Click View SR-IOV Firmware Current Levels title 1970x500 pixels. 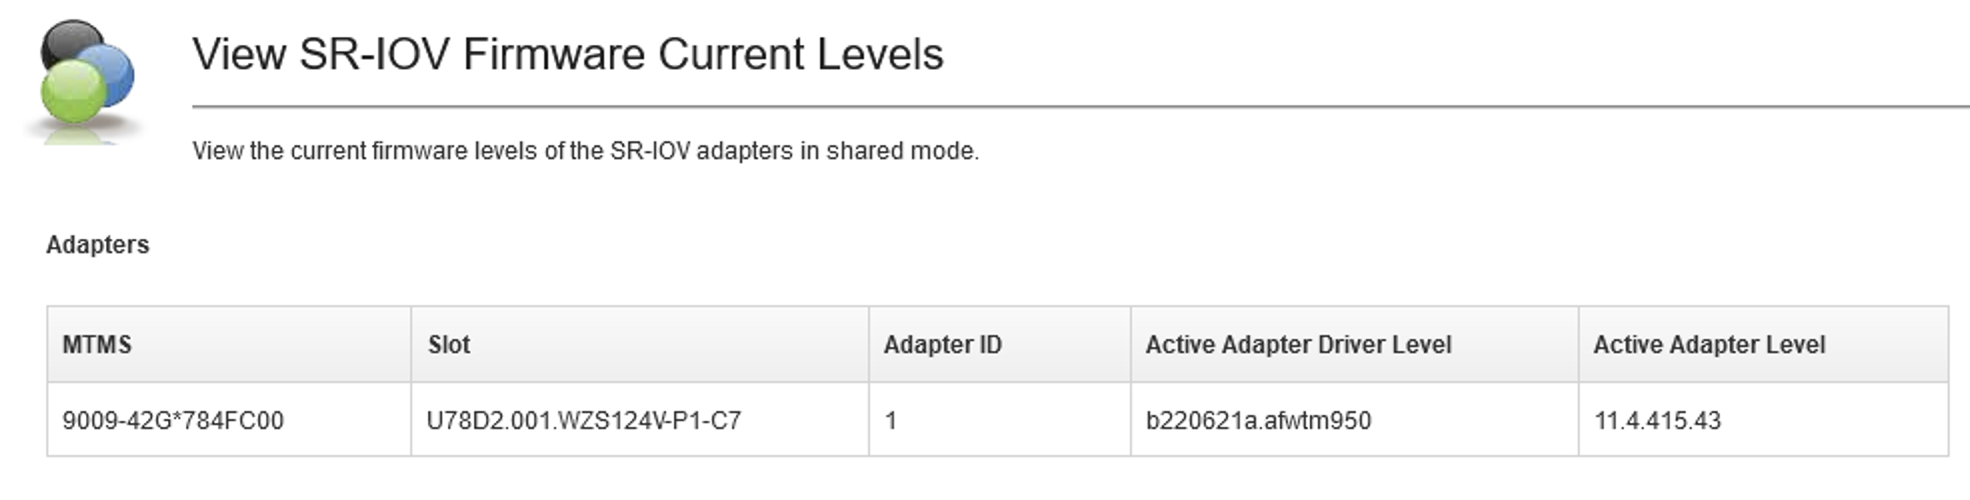(568, 54)
